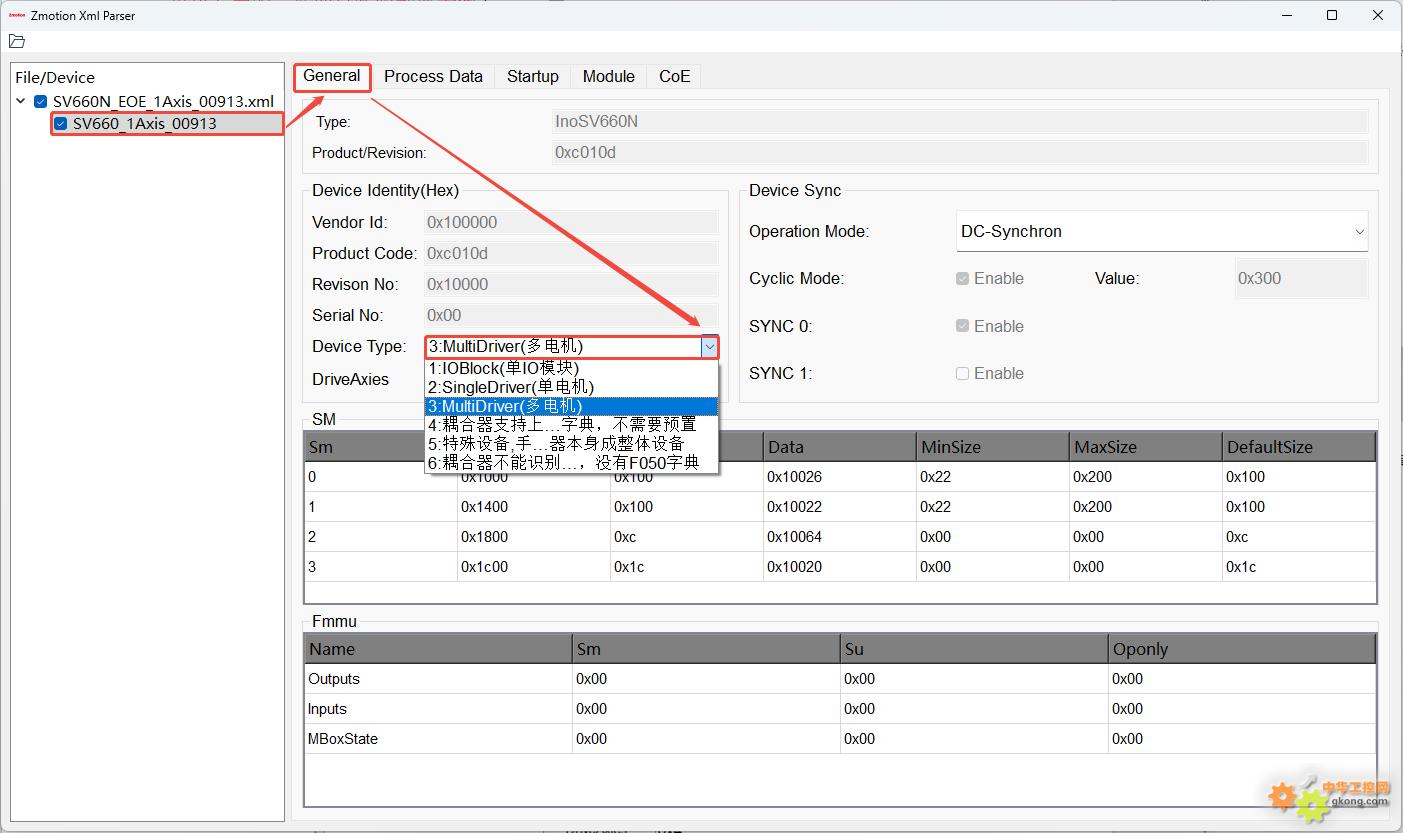Open the Startup tab

(532, 76)
